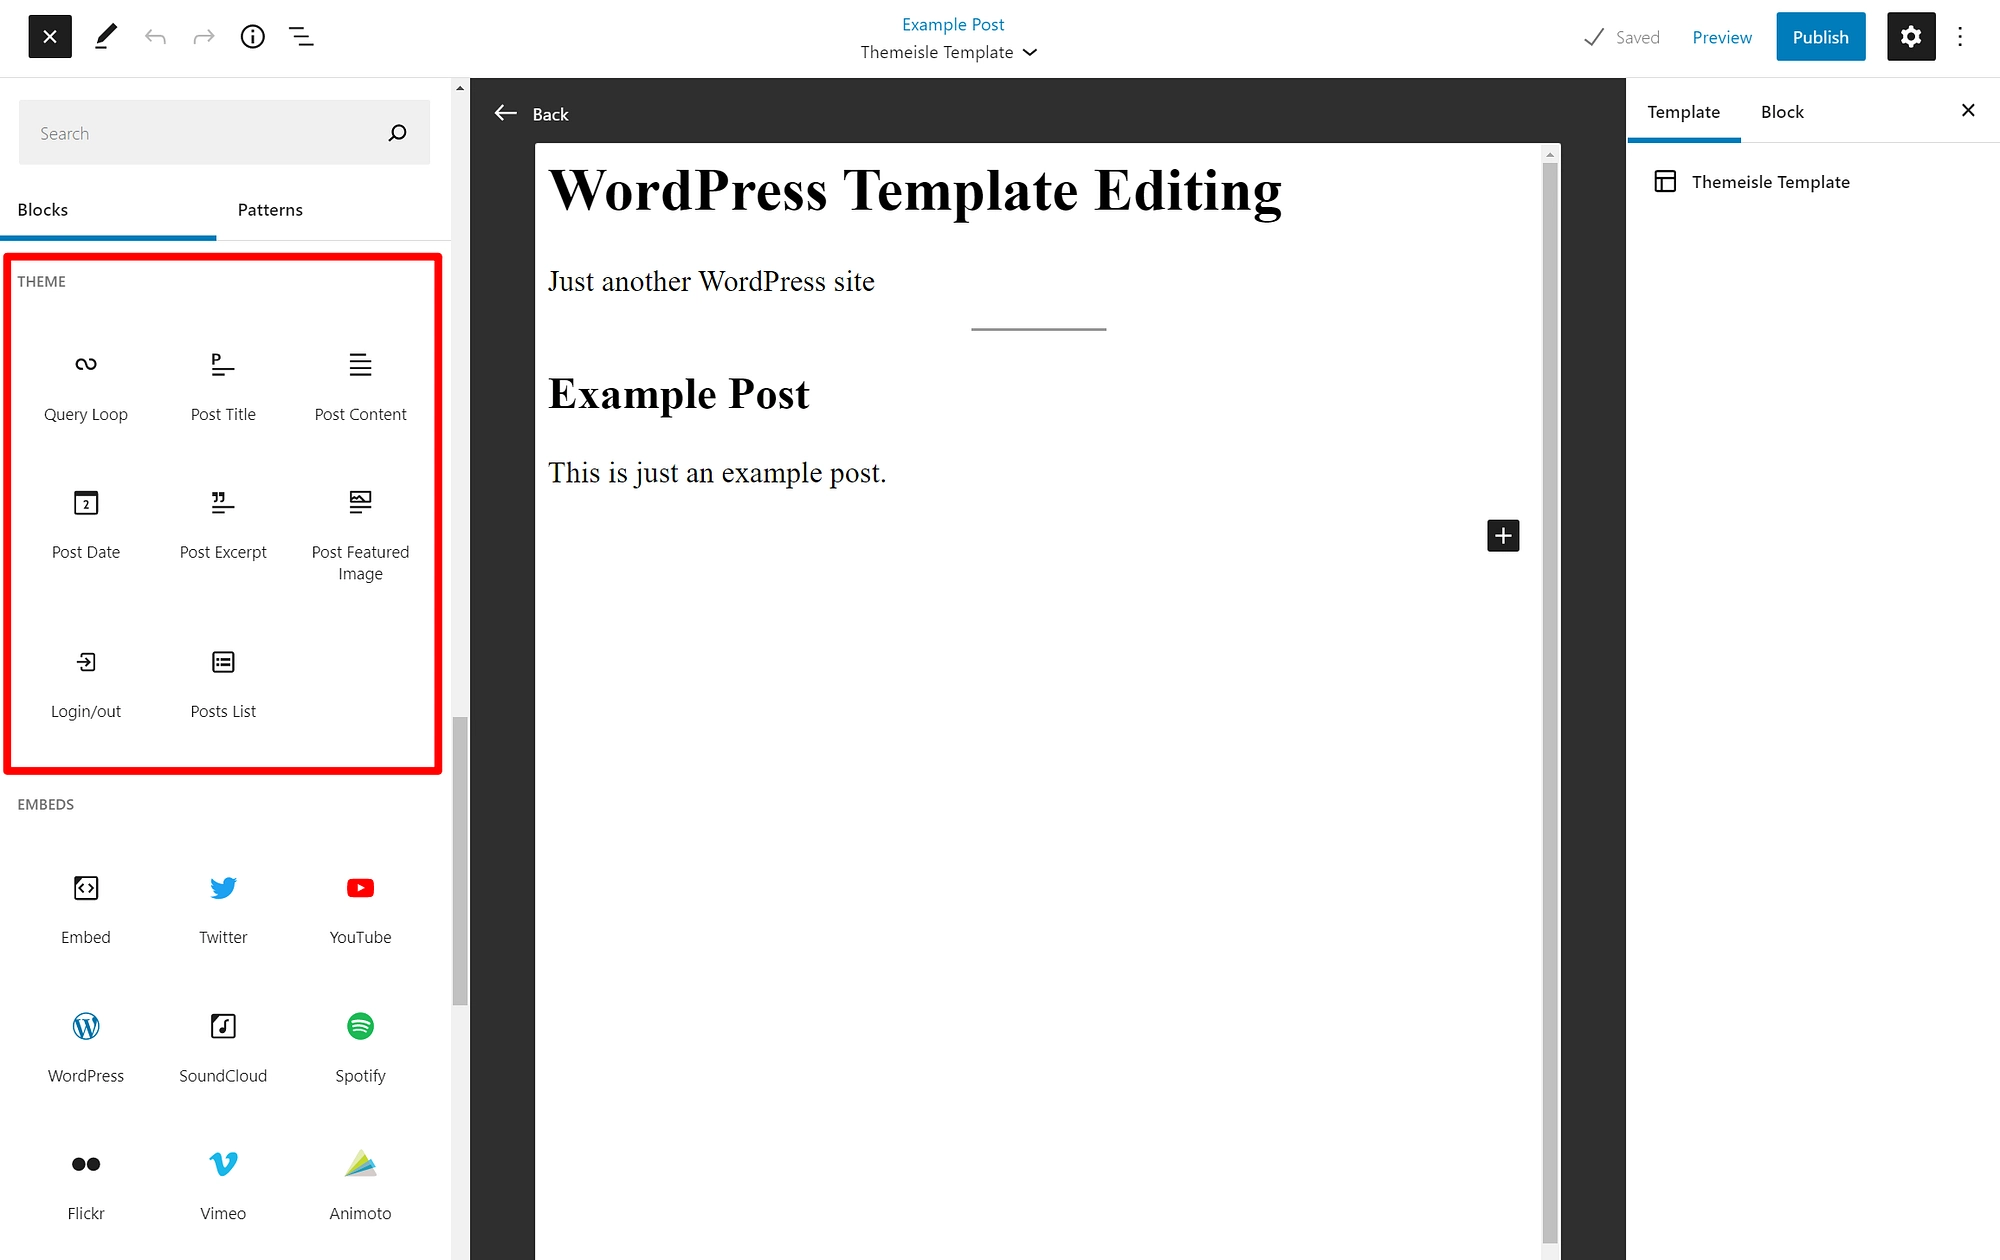Click the Themeisle Template dropdown arrow
This screenshot has width=2000, height=1260.
[x=1030, y=54]
